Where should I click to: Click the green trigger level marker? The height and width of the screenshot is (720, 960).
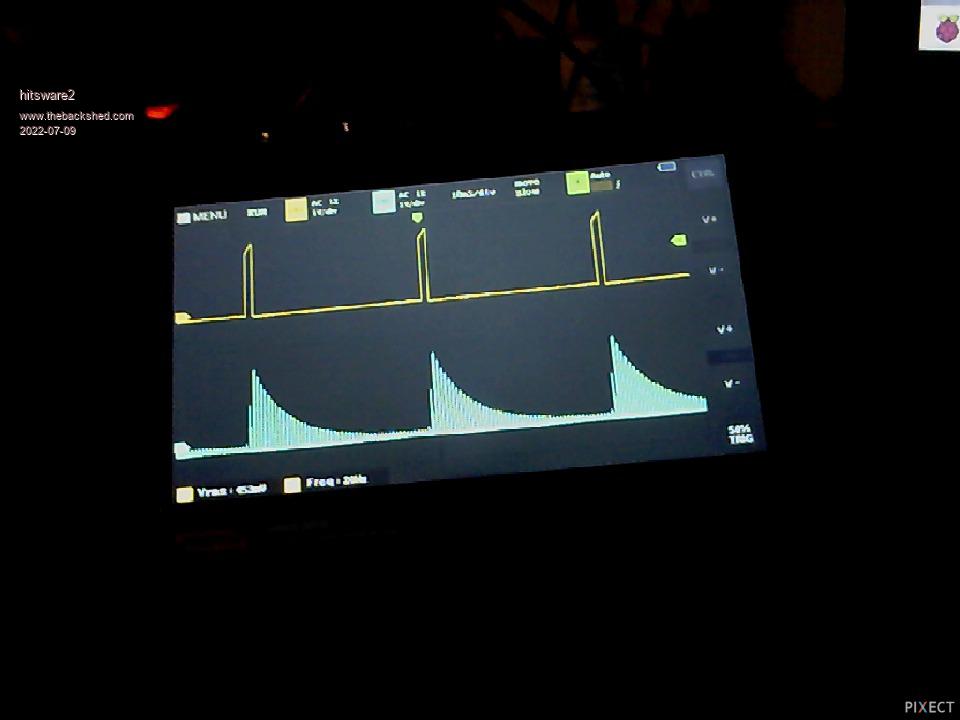(x=679, y=240)
